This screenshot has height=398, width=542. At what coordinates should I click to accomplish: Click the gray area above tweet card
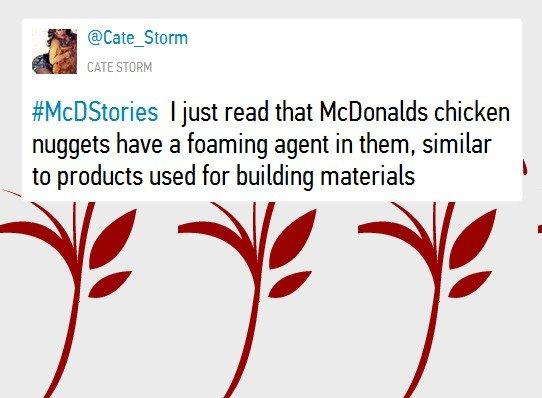tap(271, 9)
